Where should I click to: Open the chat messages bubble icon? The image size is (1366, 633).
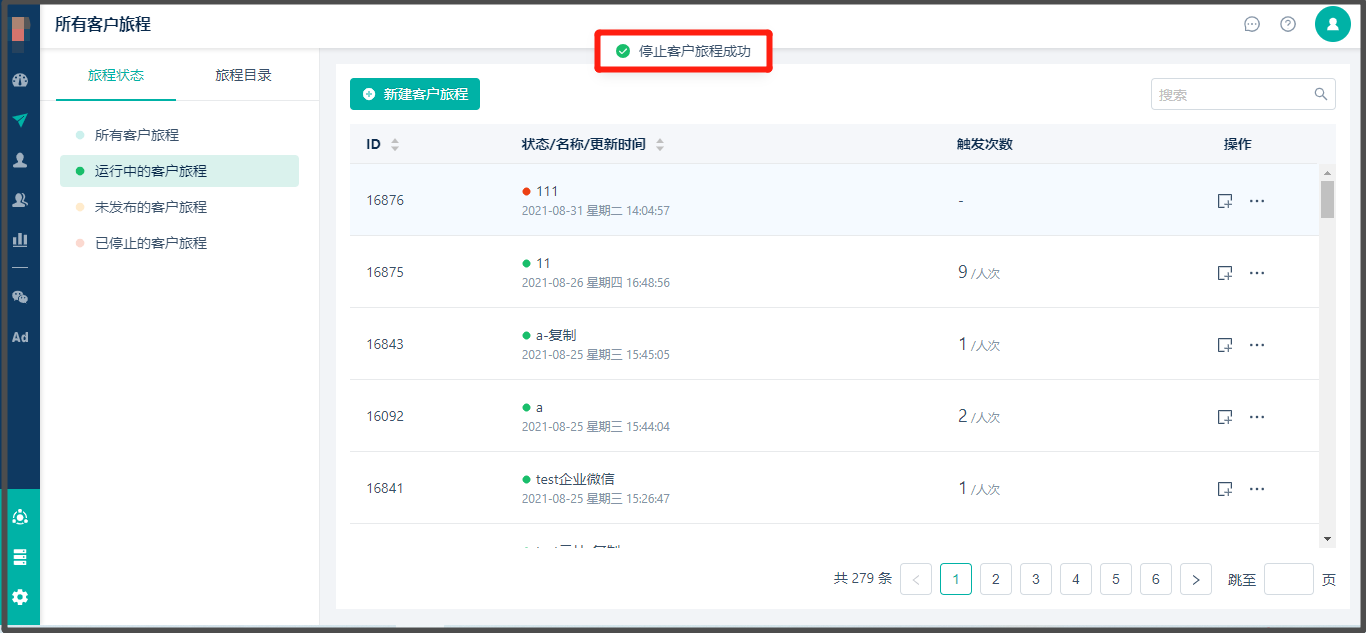(1252, 24)
